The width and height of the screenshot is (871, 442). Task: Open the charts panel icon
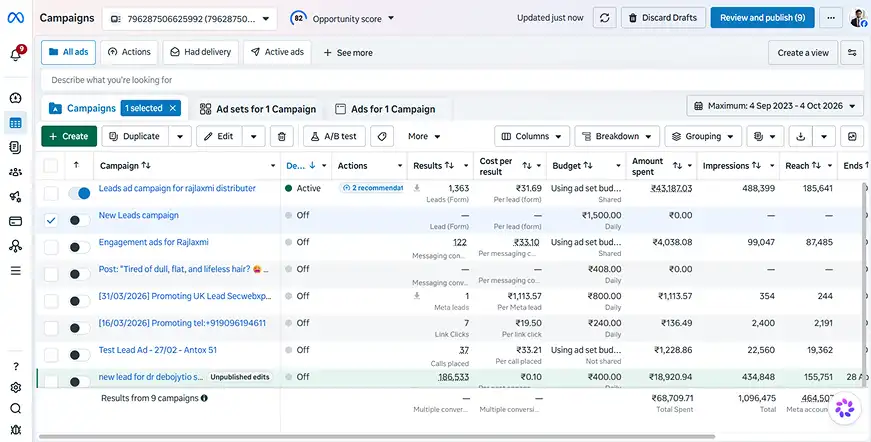(x=852, y=137)
